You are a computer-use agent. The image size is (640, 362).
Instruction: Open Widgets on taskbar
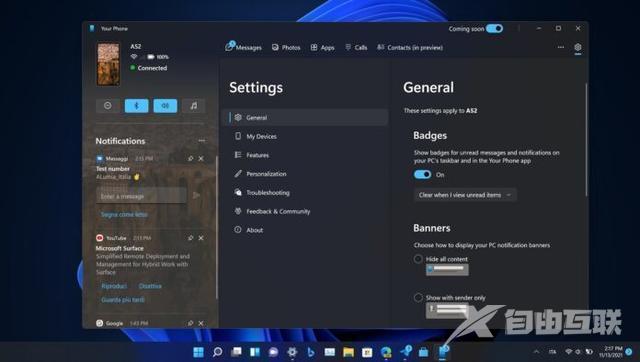tap(255, 352)
